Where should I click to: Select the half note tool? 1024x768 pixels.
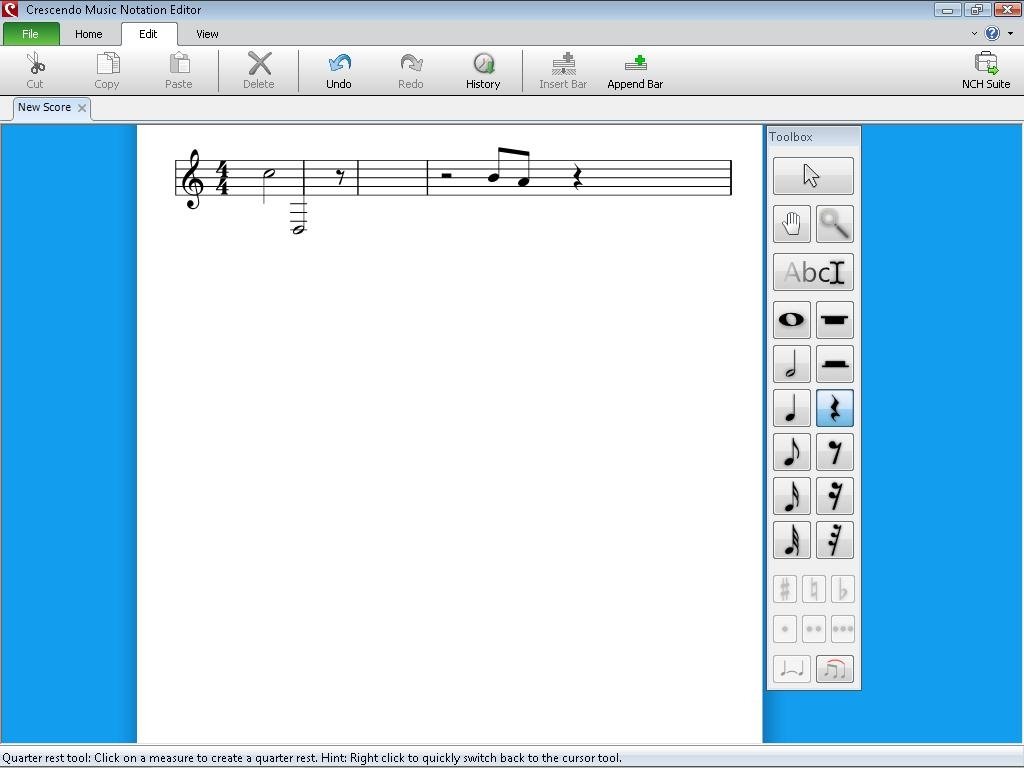click(792, 364)
